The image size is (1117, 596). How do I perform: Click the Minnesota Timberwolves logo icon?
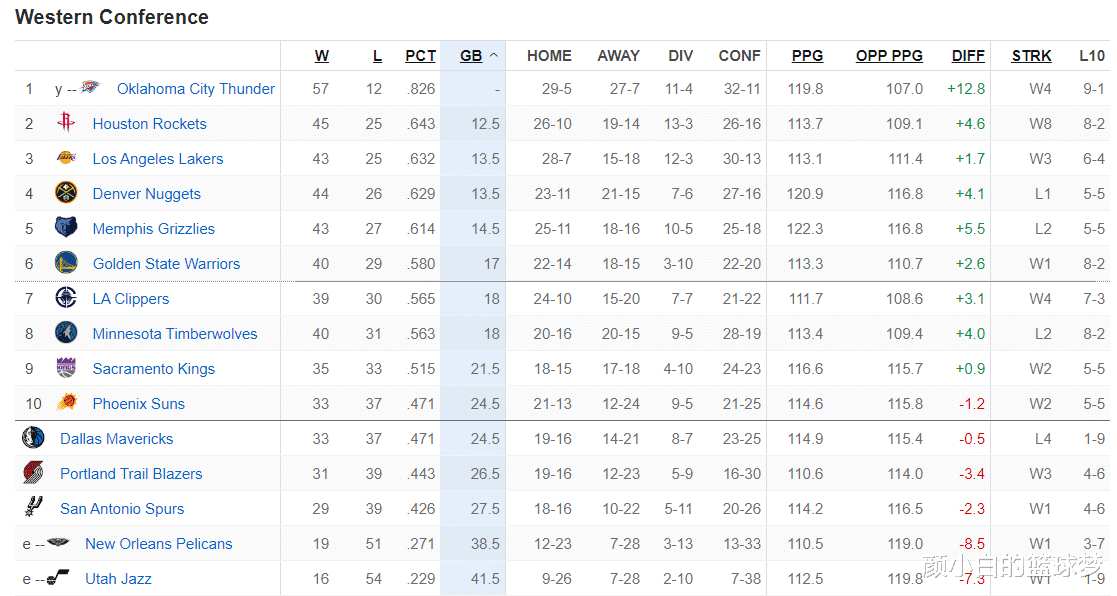tap(66, 333)
